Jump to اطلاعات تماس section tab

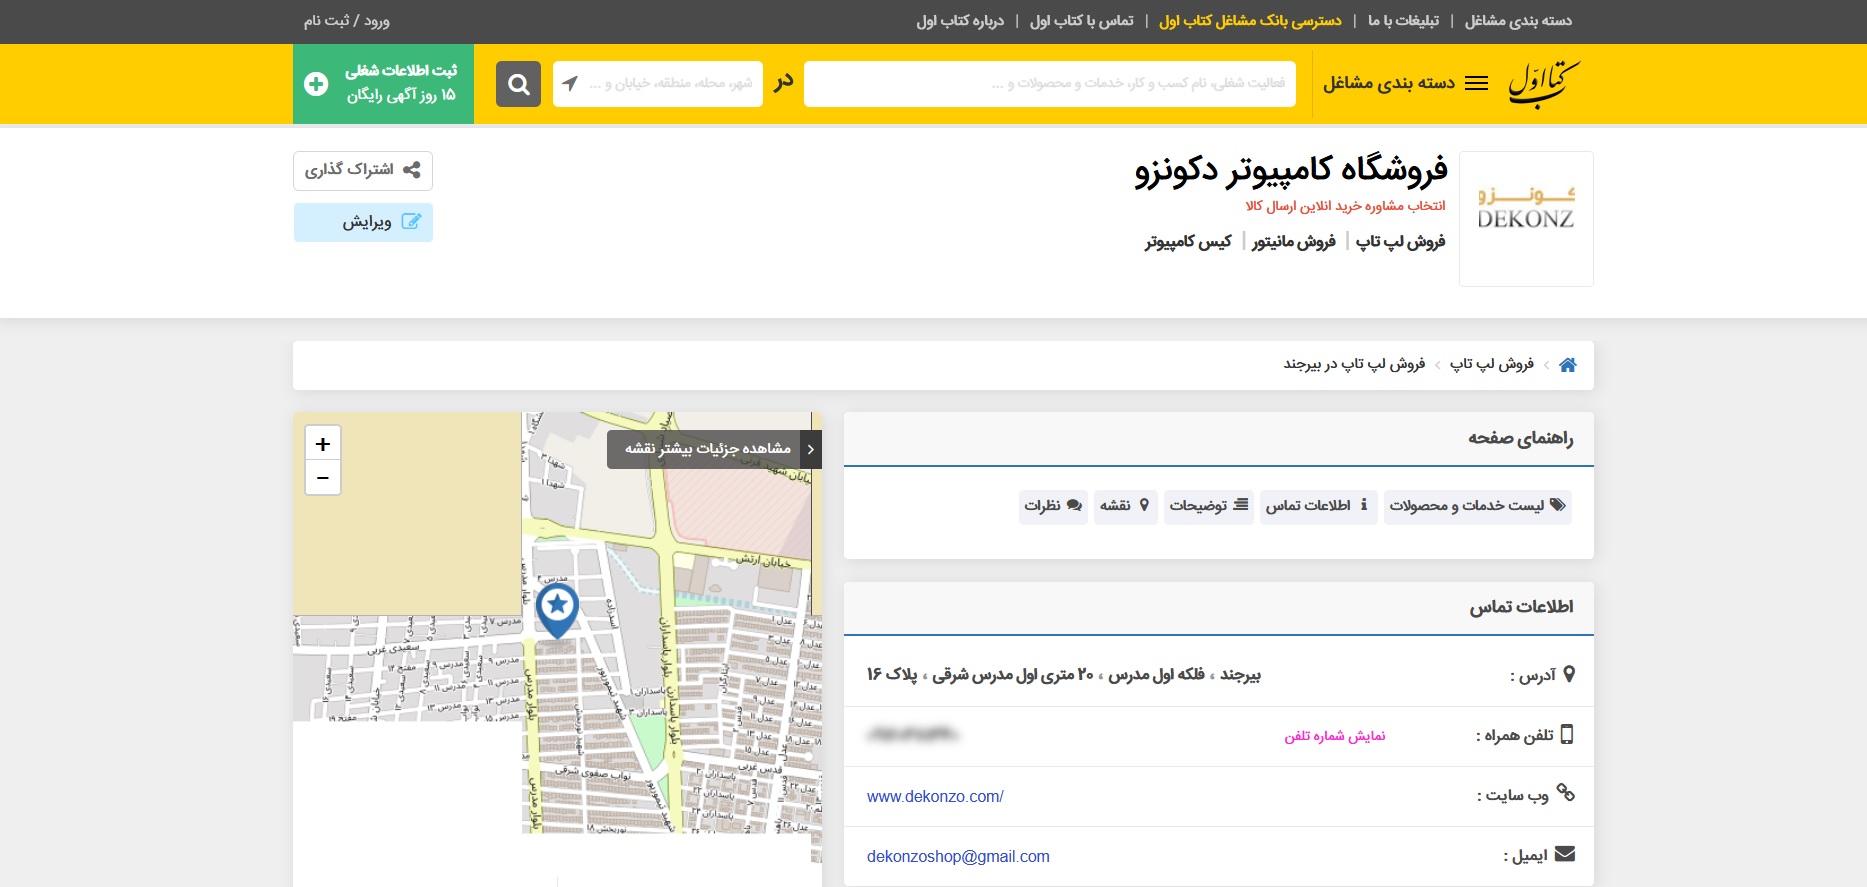(x=1318, y=506)
